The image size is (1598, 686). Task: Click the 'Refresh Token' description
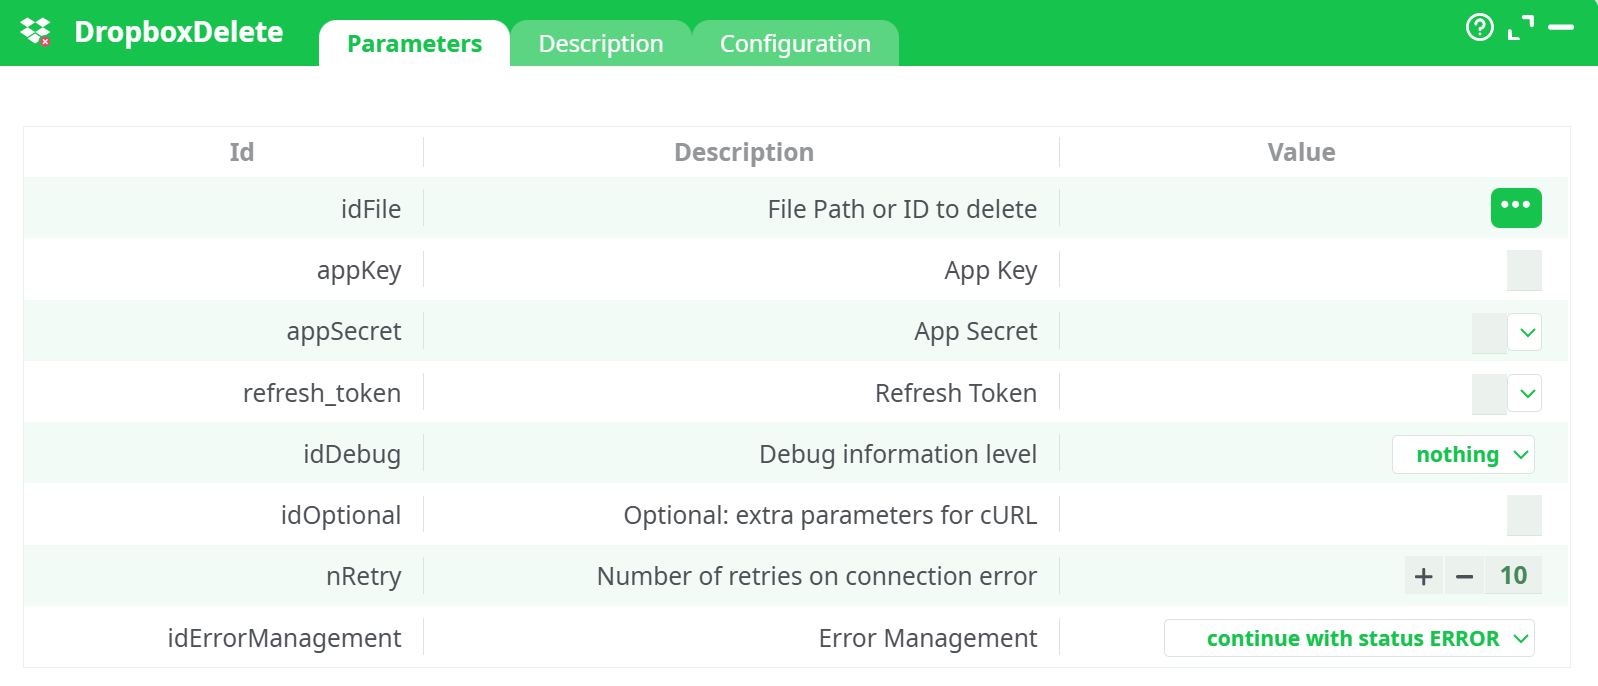956,393
